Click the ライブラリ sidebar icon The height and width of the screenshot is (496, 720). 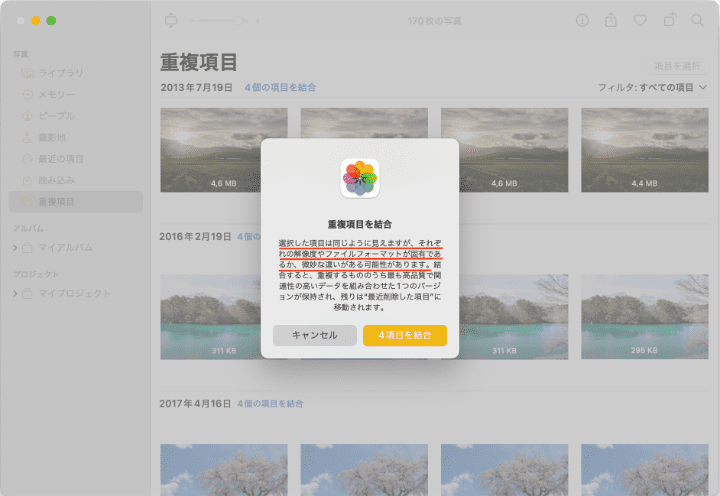(28, 73)
